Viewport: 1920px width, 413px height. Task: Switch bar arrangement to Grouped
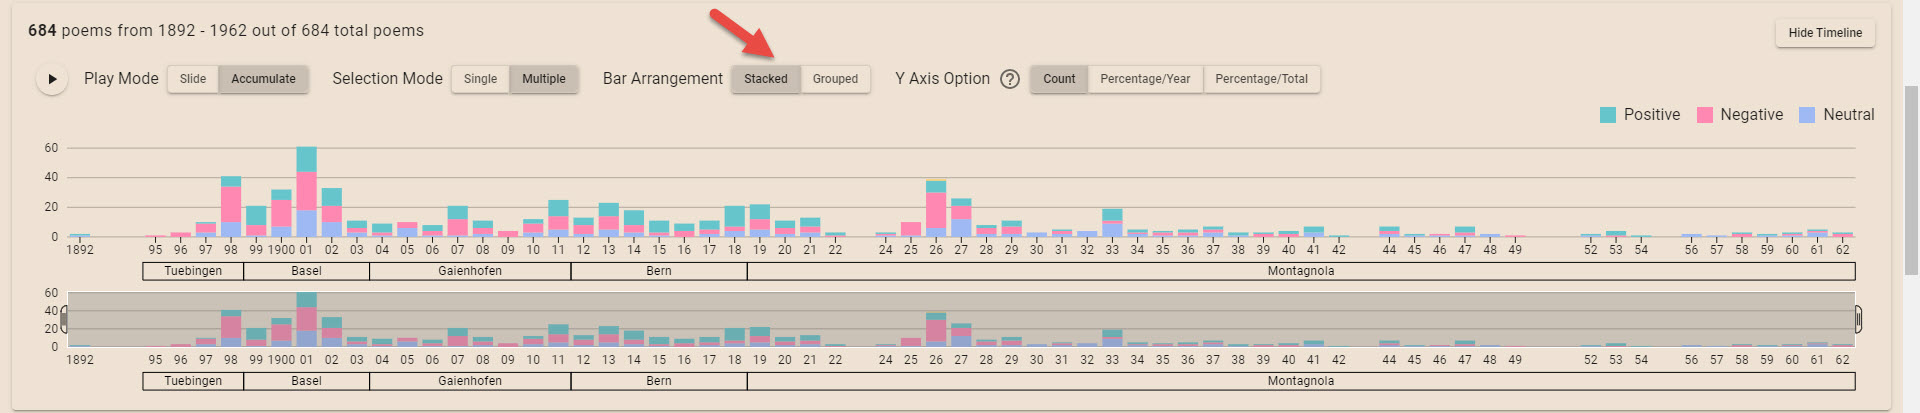pyautogui.click(x=835, y=79)
